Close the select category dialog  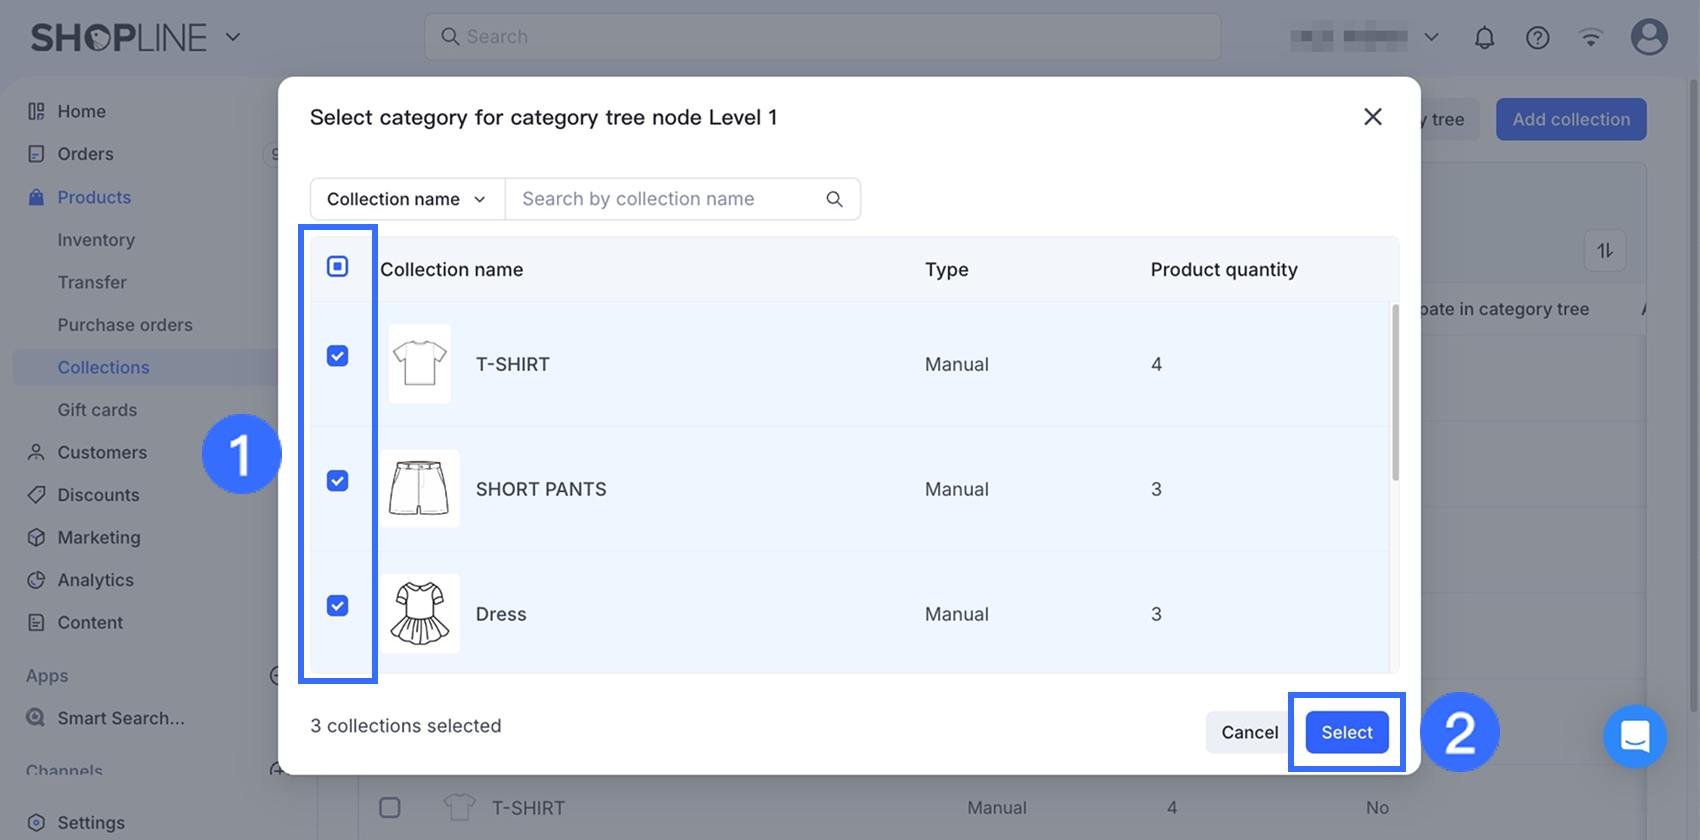pyautogui.click(x=1372, y=117)
